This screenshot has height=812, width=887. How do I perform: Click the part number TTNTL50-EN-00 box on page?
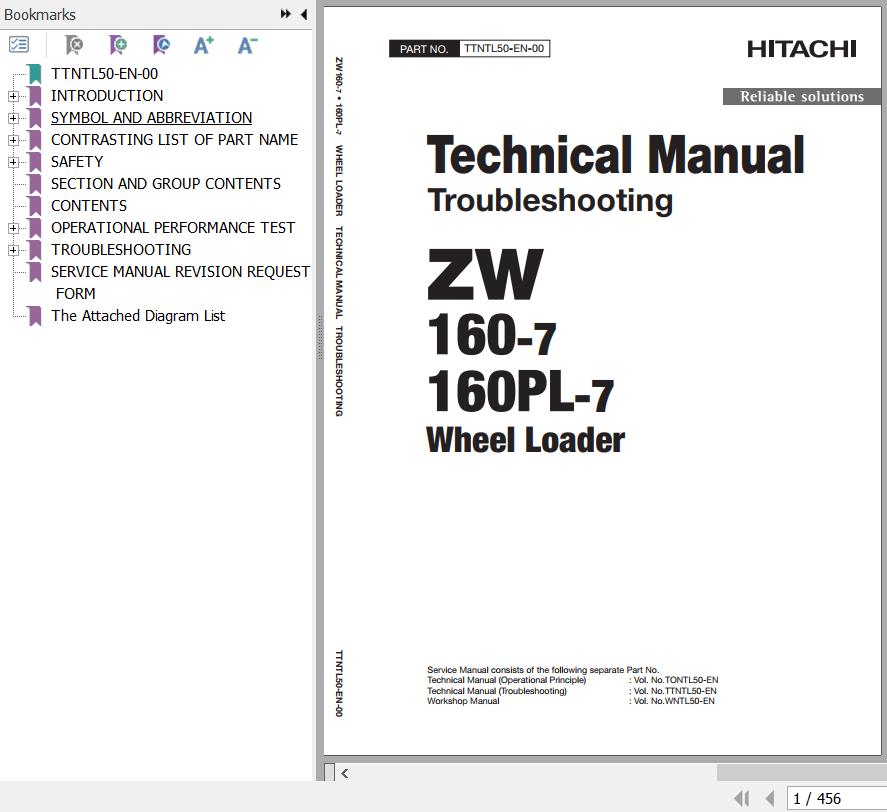[504, 49]
